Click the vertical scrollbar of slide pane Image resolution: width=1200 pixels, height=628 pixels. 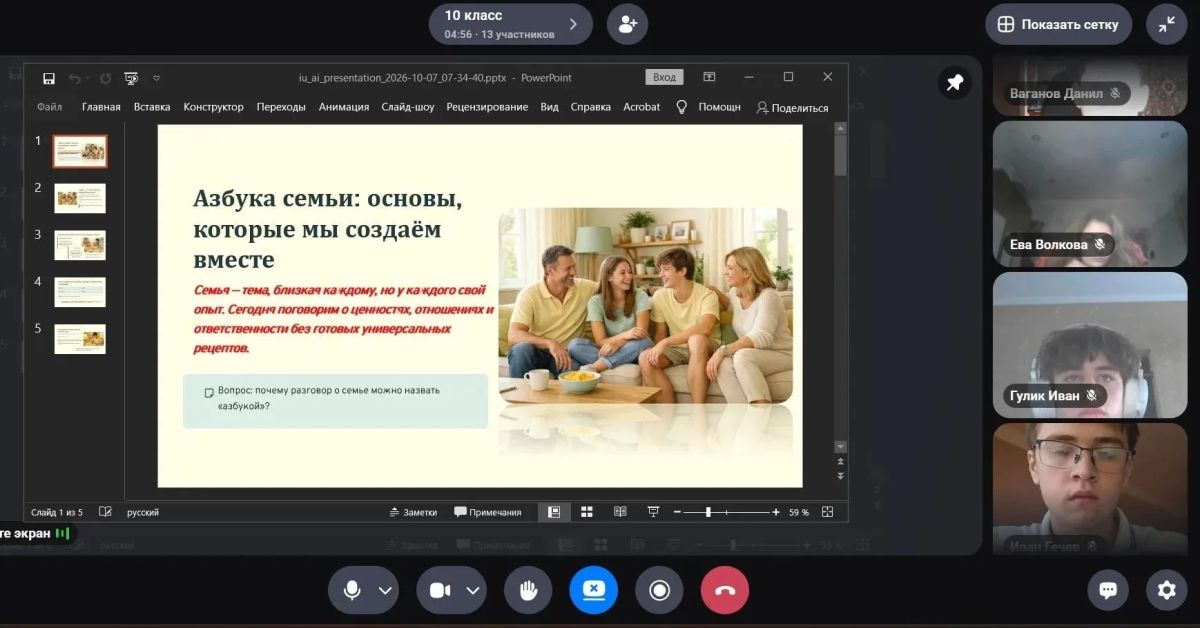840,155
